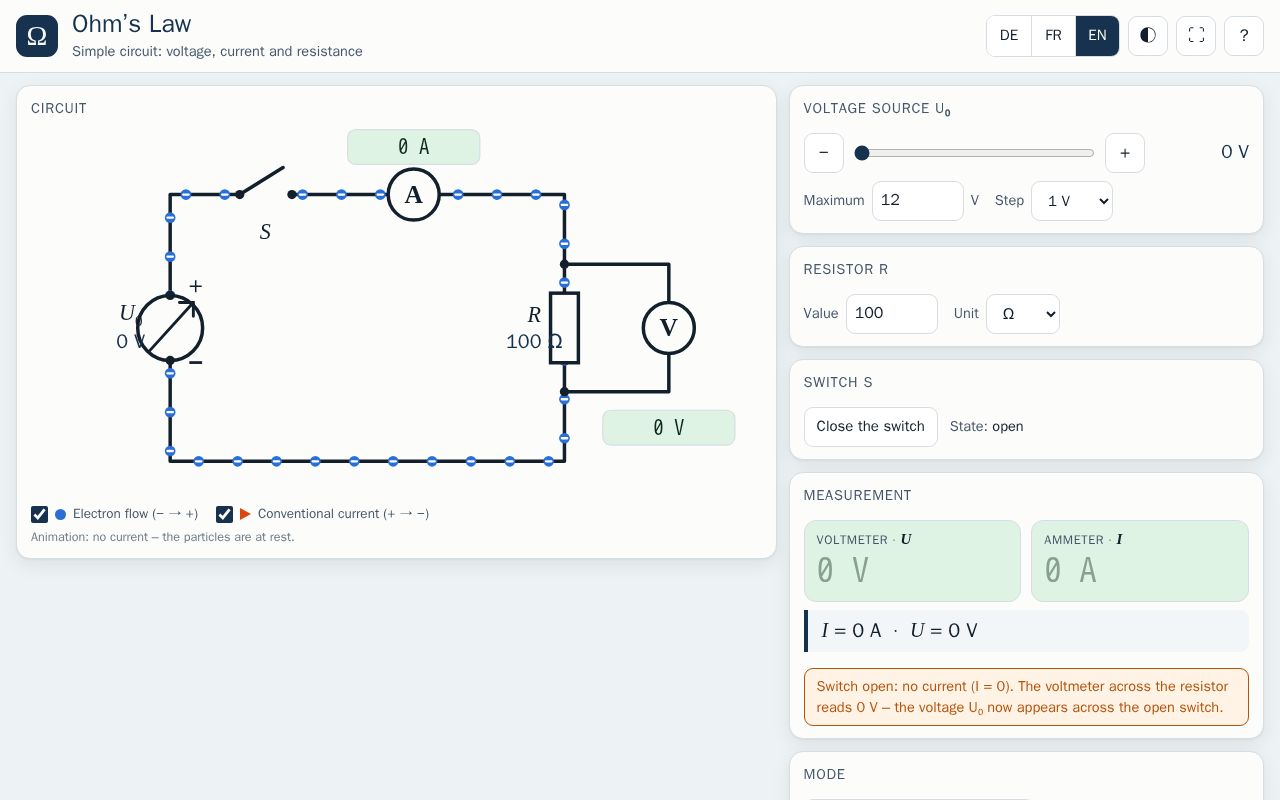
Task: Click the Close the switch button
Action: point(871,427)
